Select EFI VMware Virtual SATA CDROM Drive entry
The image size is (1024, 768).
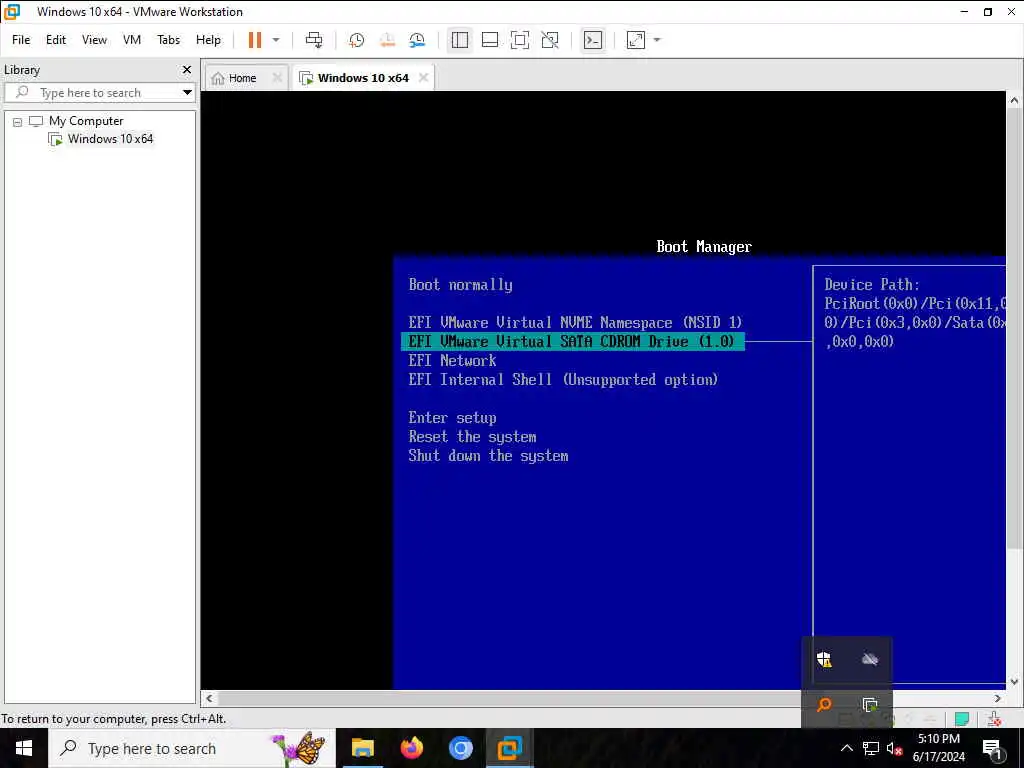[572, 342]
